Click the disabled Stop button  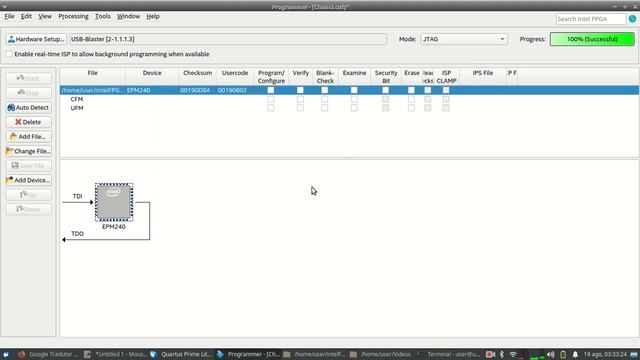(29, 93)
